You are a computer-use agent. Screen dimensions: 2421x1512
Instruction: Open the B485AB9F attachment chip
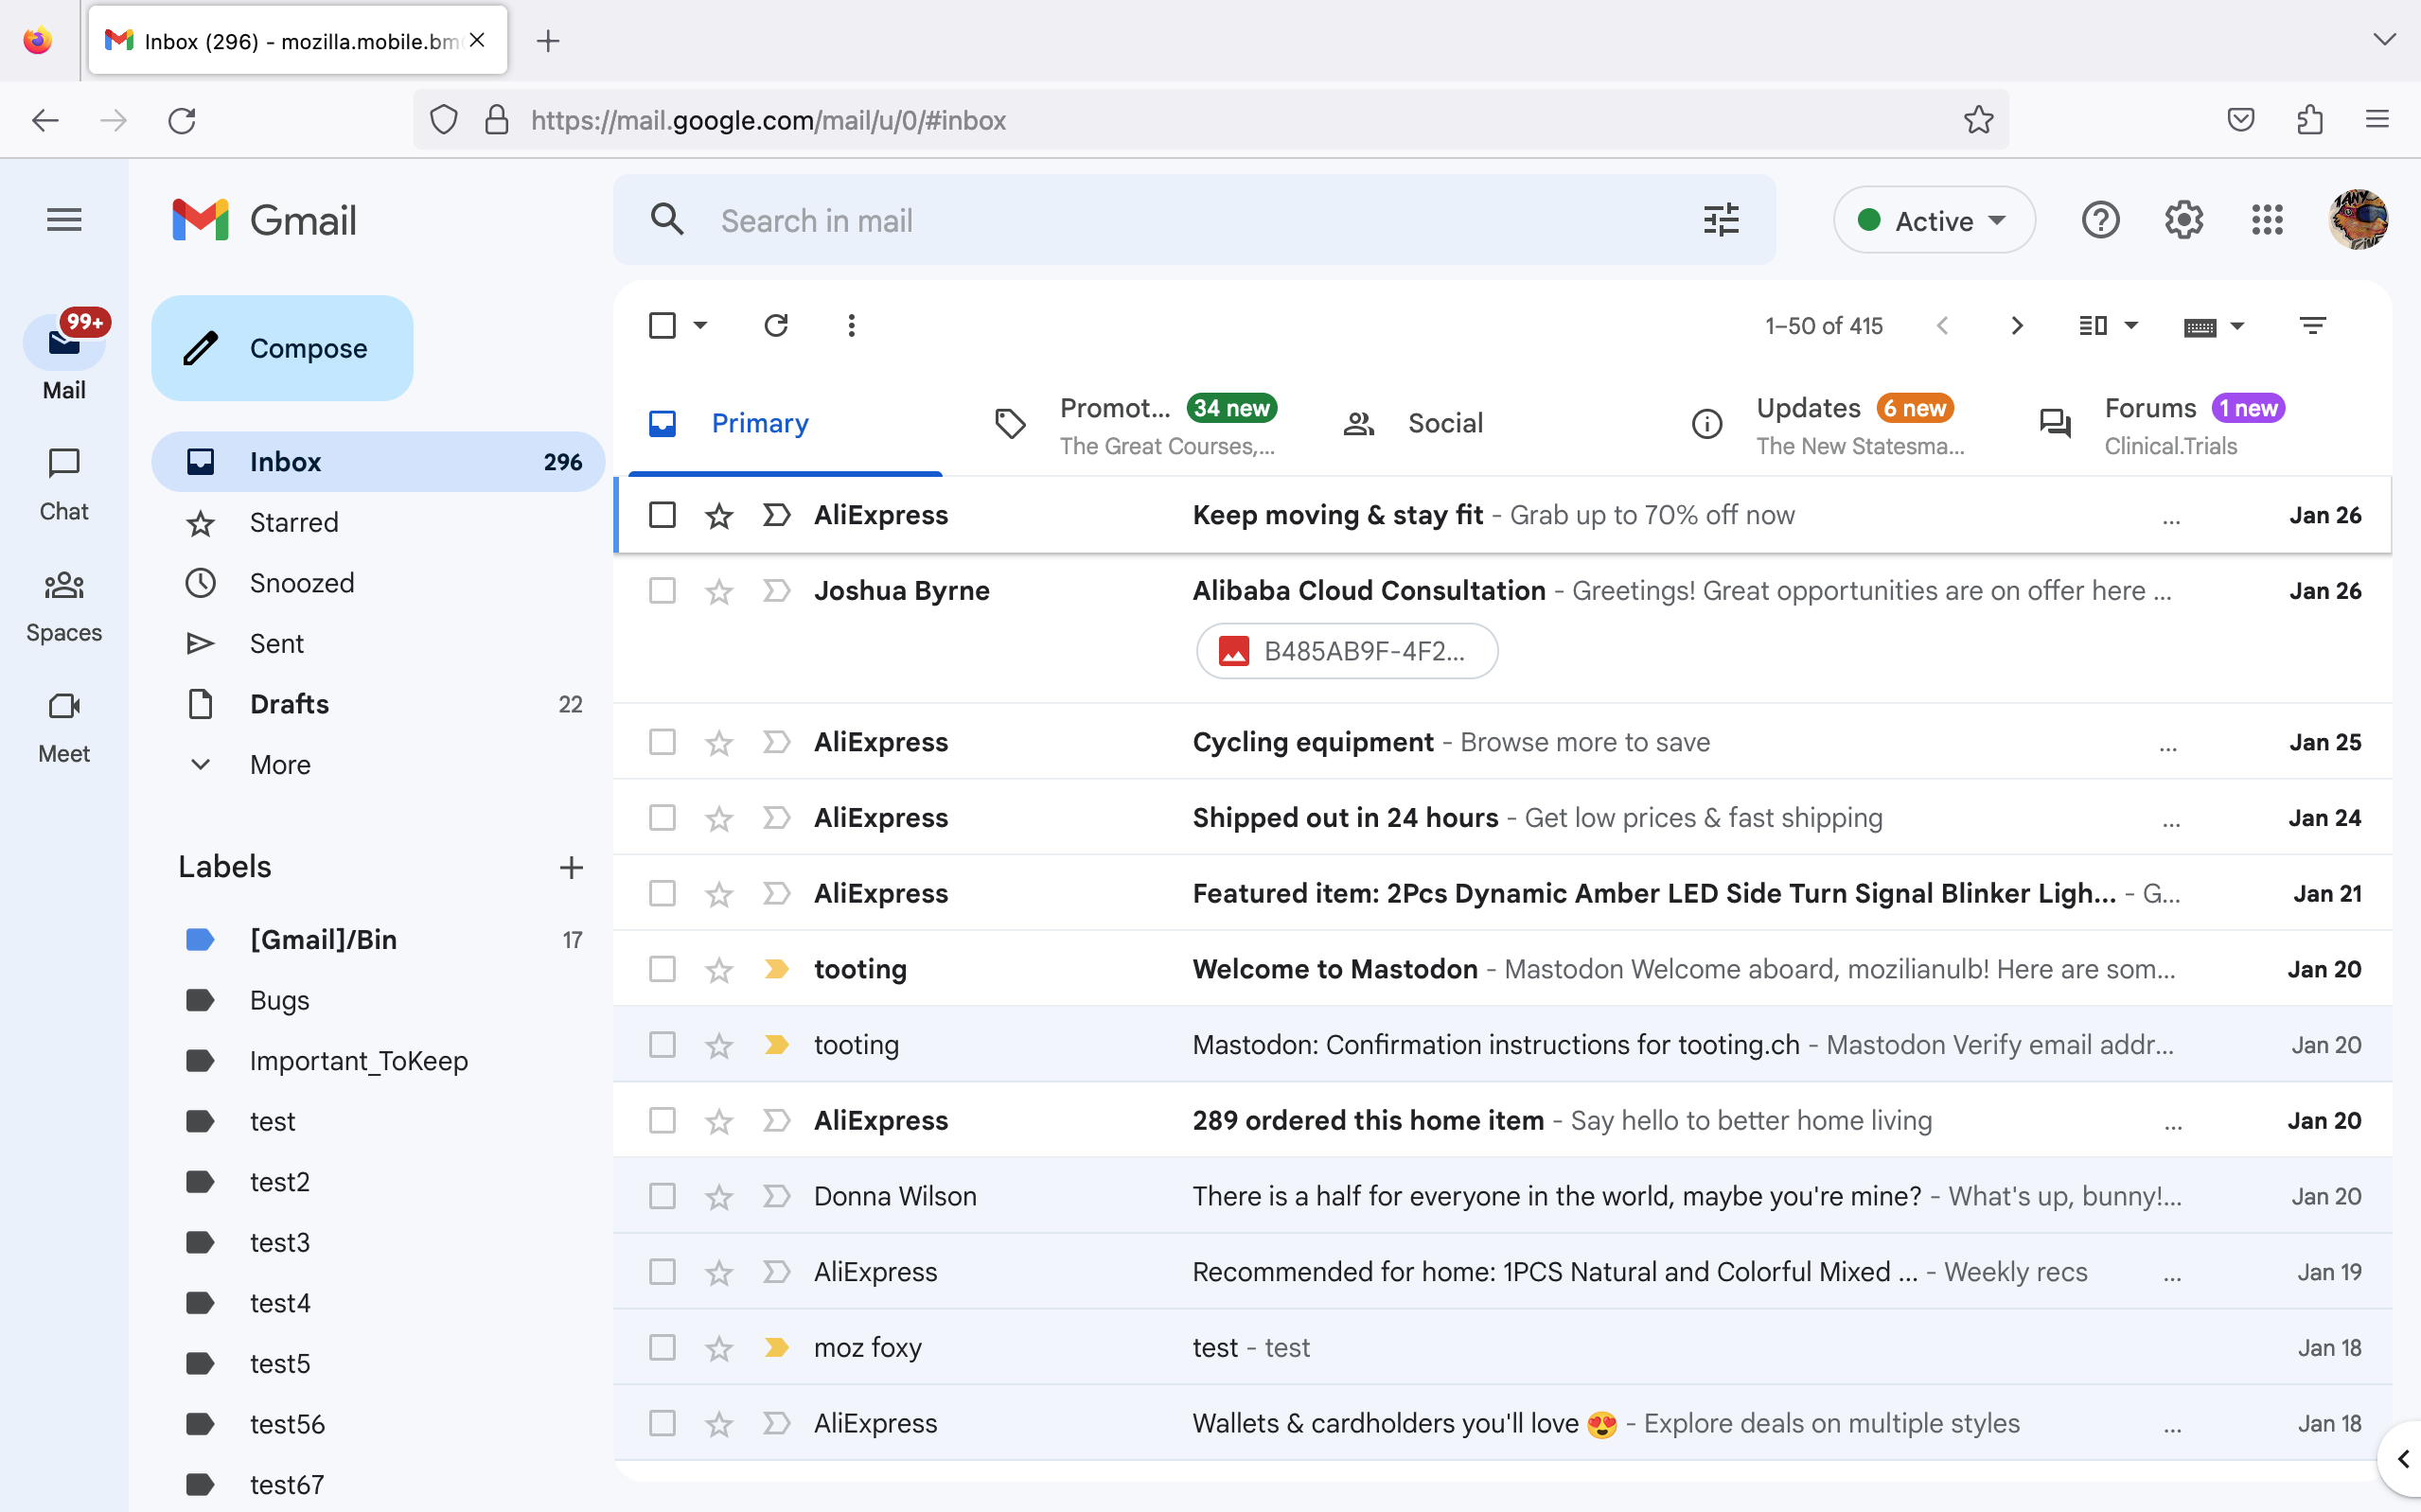pos(1345,650)
